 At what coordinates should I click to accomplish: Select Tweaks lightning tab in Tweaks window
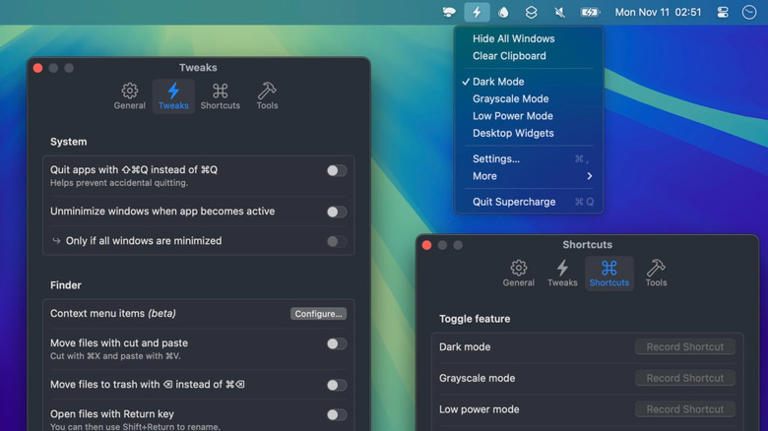click(173, 96)
